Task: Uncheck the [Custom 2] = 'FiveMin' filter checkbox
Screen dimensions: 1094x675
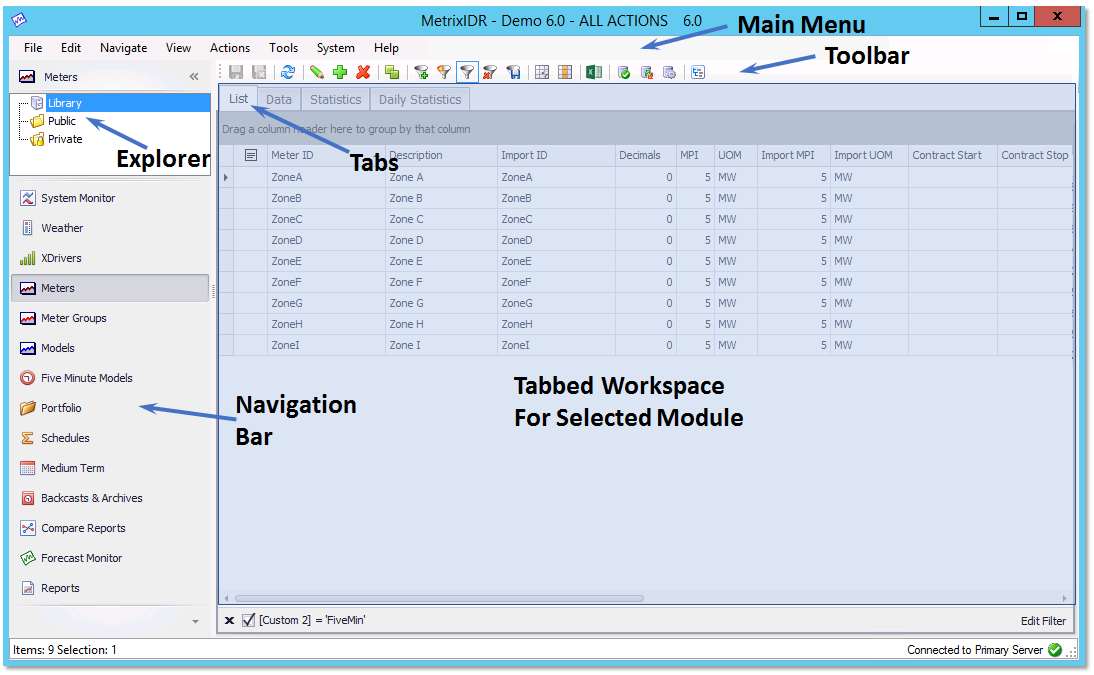Action: coord(248,620)
